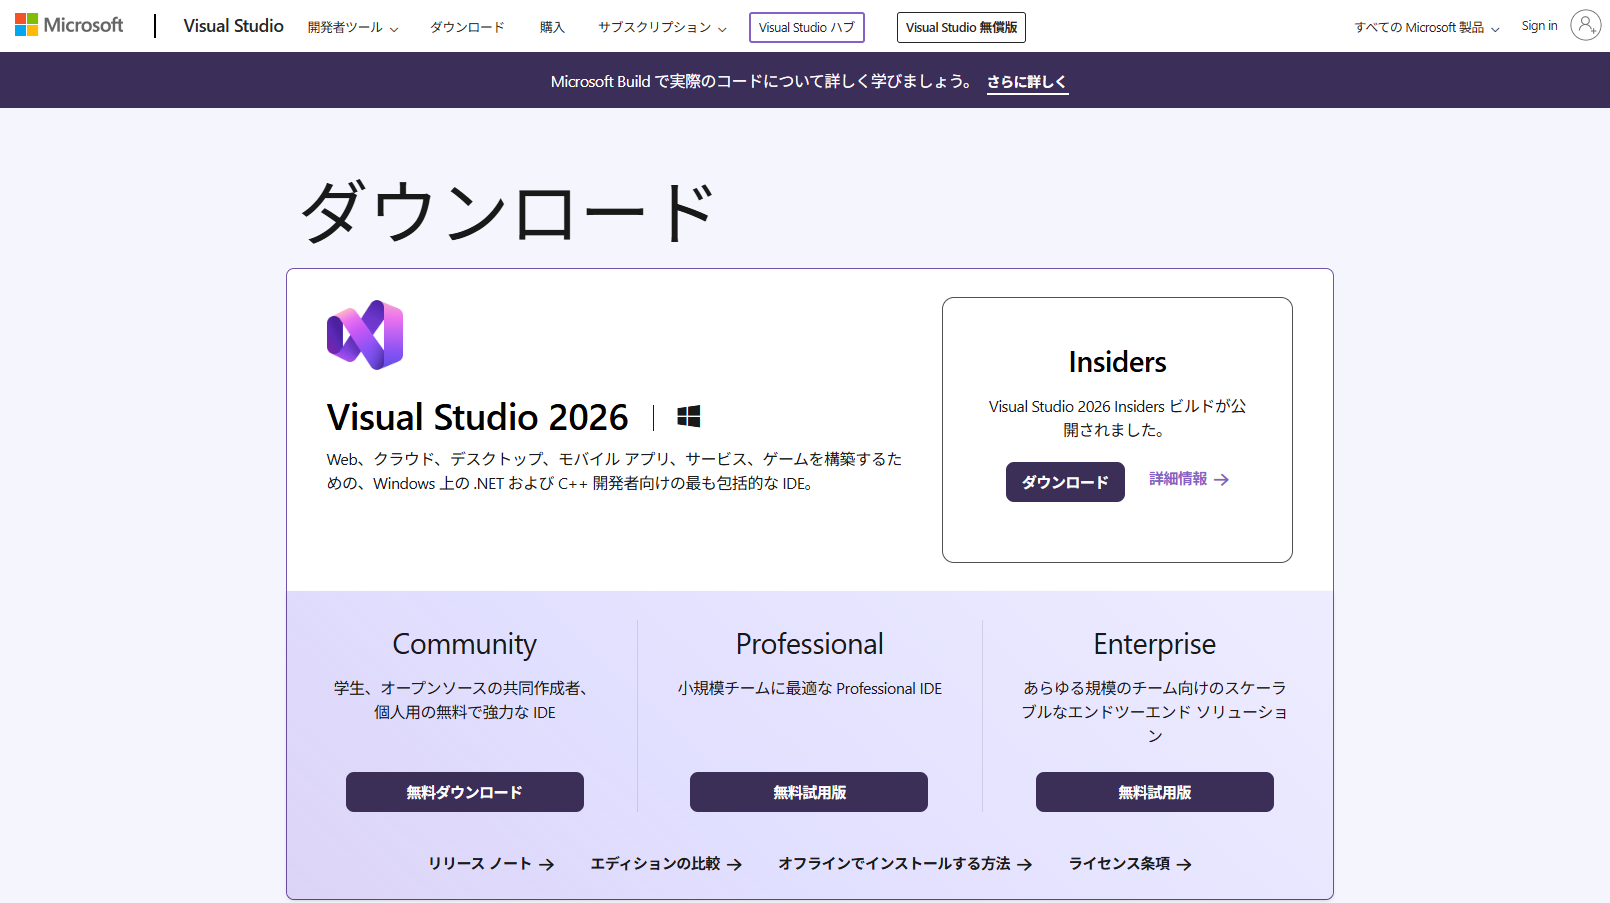1610x903 pixels.
Task: Open the ライセンス条項 link
Action: [x=1130, y=864]
